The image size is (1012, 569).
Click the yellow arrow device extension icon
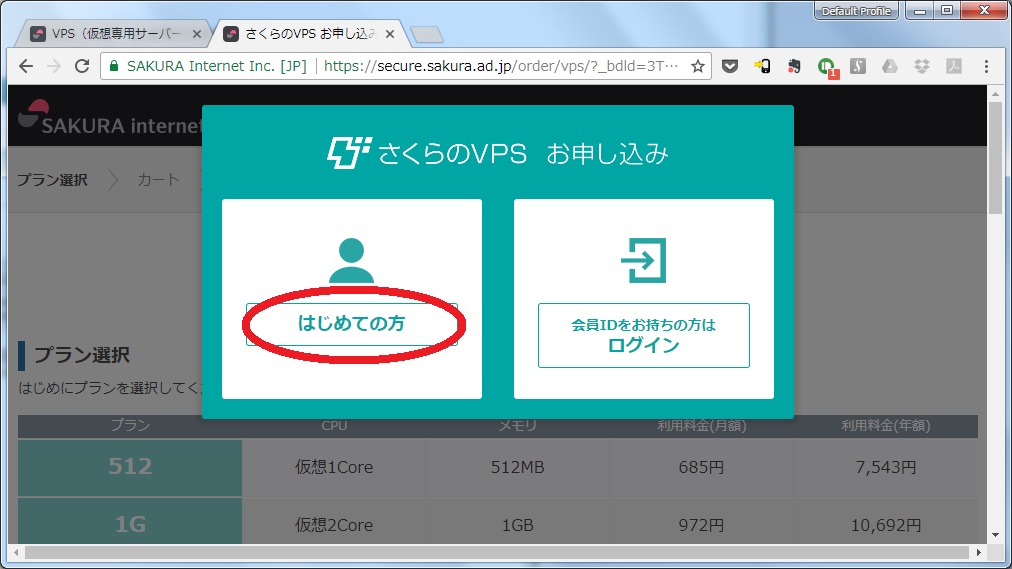pos(762,66)
